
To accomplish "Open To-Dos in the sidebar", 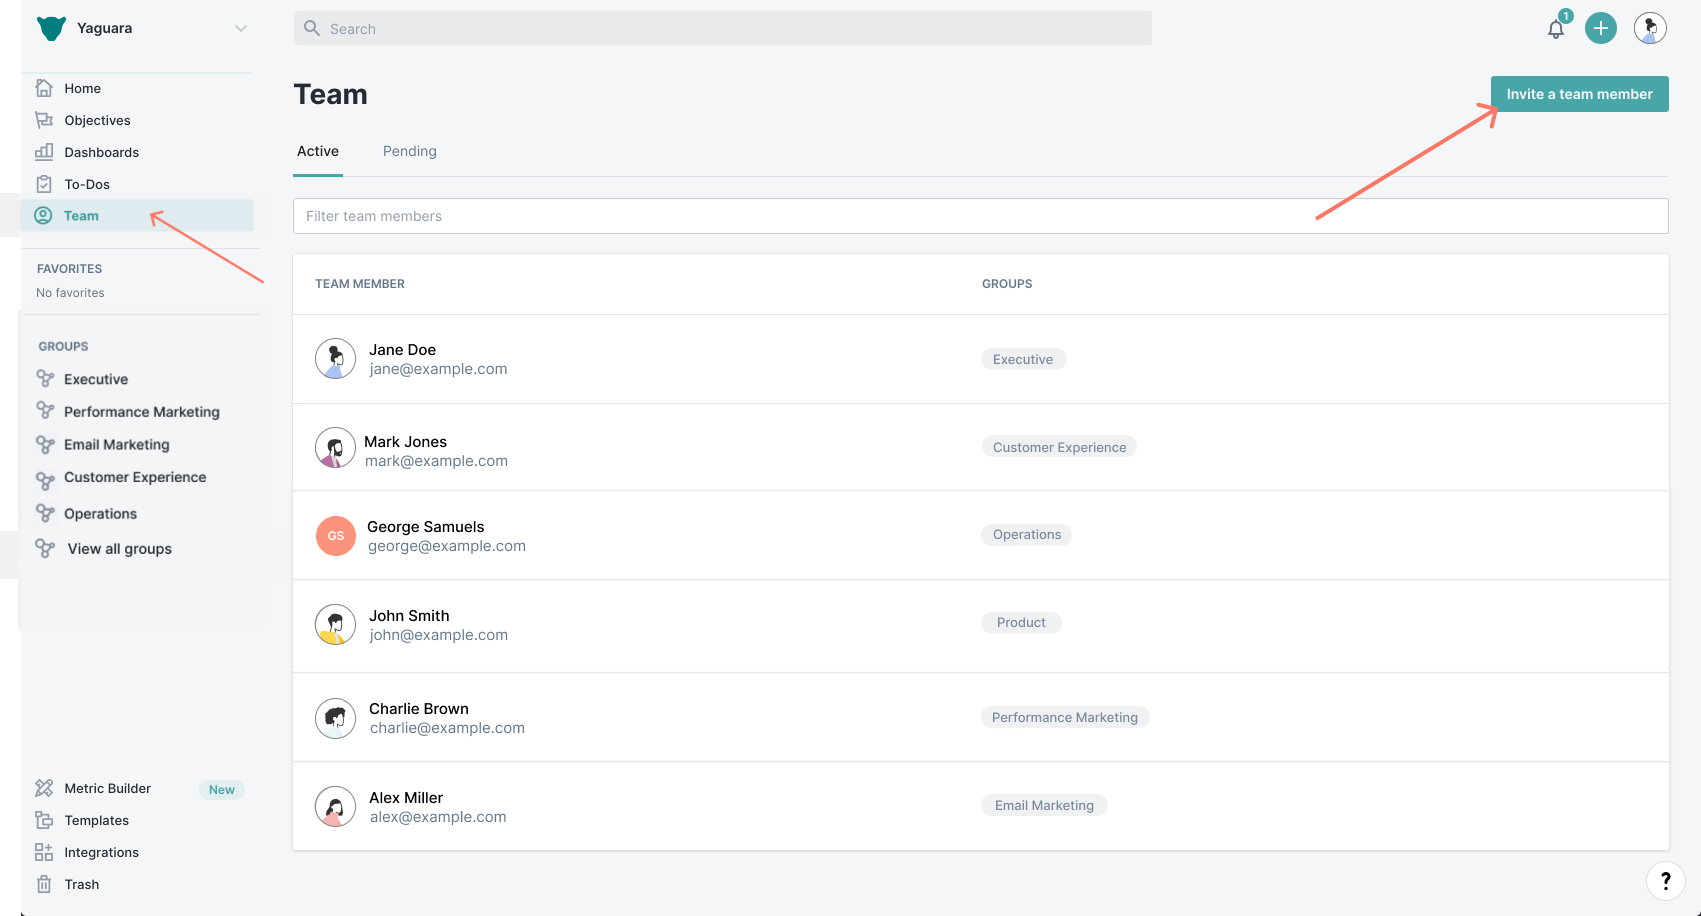I will [x=87, y=184].
